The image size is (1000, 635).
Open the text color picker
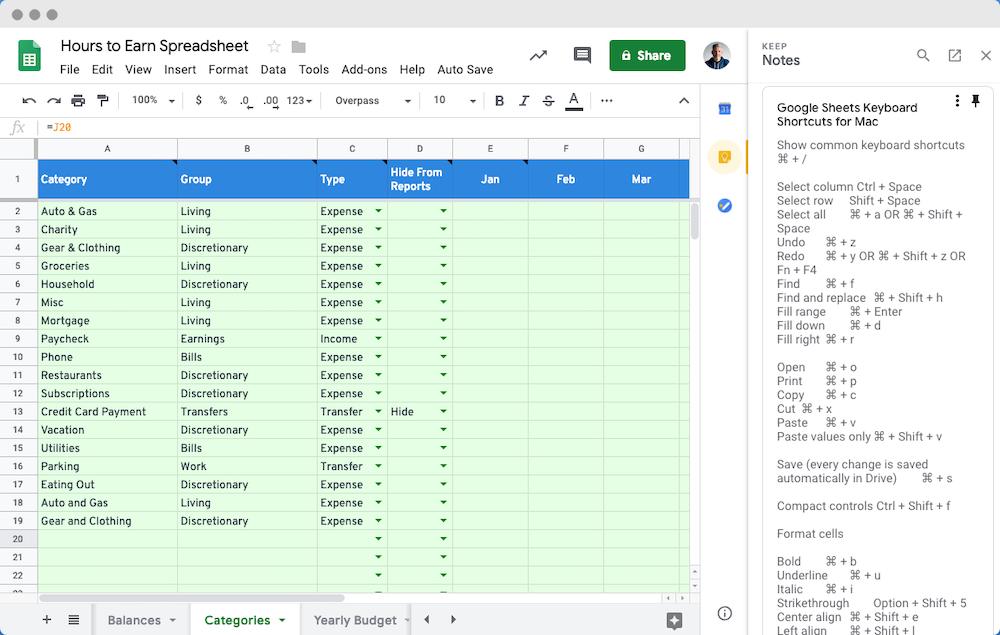pyautogui.click(x=573, y=101)
